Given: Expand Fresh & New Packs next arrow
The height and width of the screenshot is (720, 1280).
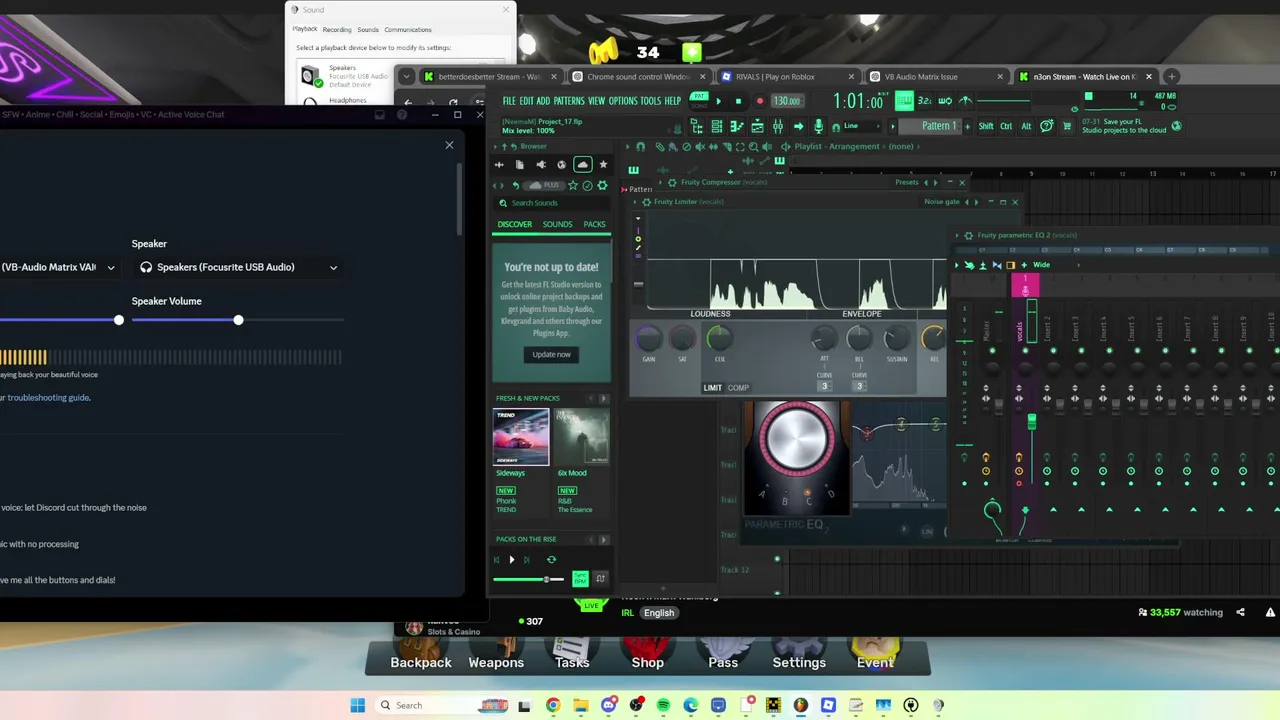Looking at the screenshot, I should [x=602, y=398].
